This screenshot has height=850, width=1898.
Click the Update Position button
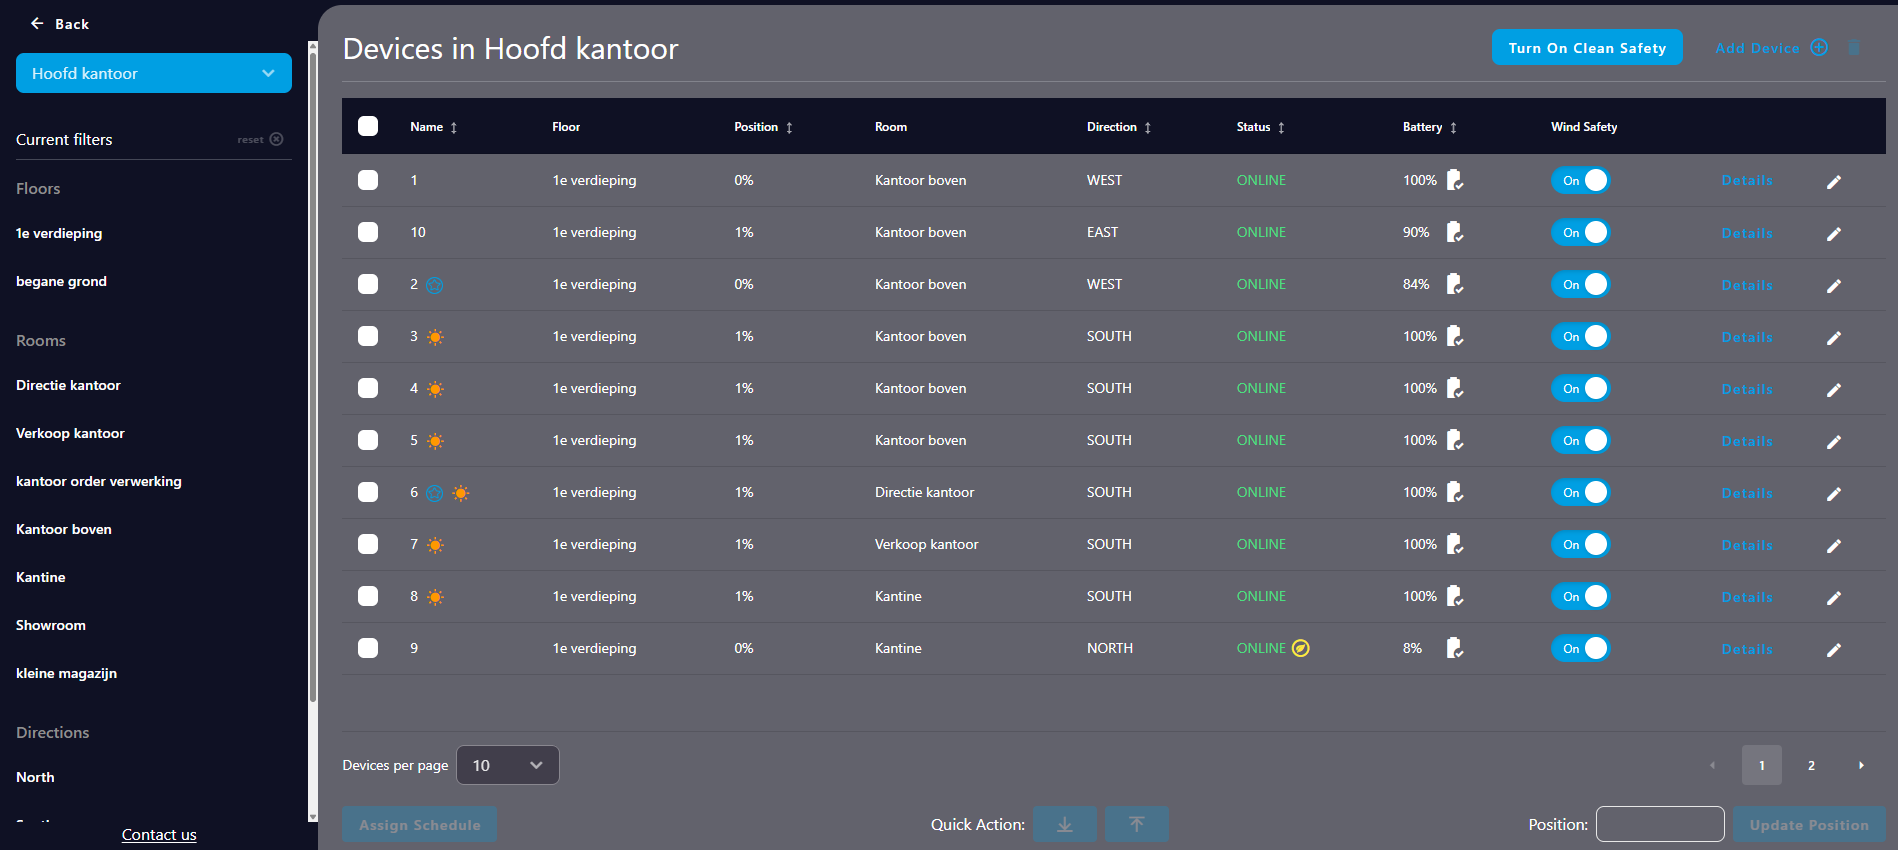pos(1809,824)
